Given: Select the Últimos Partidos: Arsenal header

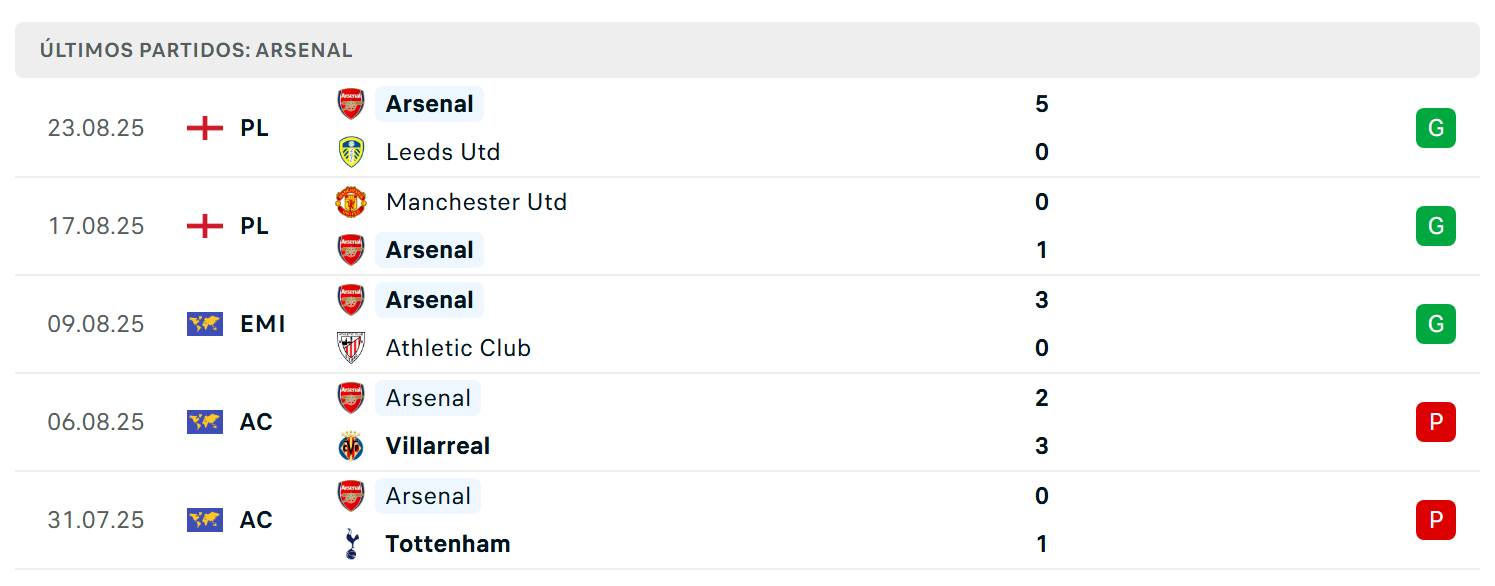Looking at the screenshot, I should pyautogui.click(x=196, y=50).
